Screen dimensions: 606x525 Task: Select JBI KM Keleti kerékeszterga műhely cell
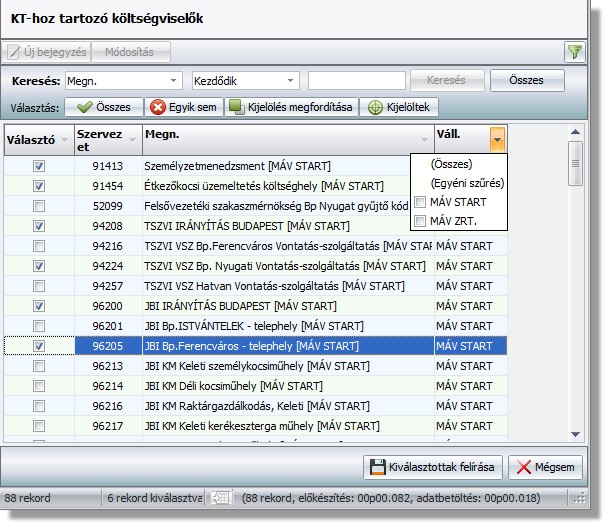pos(288,426)
